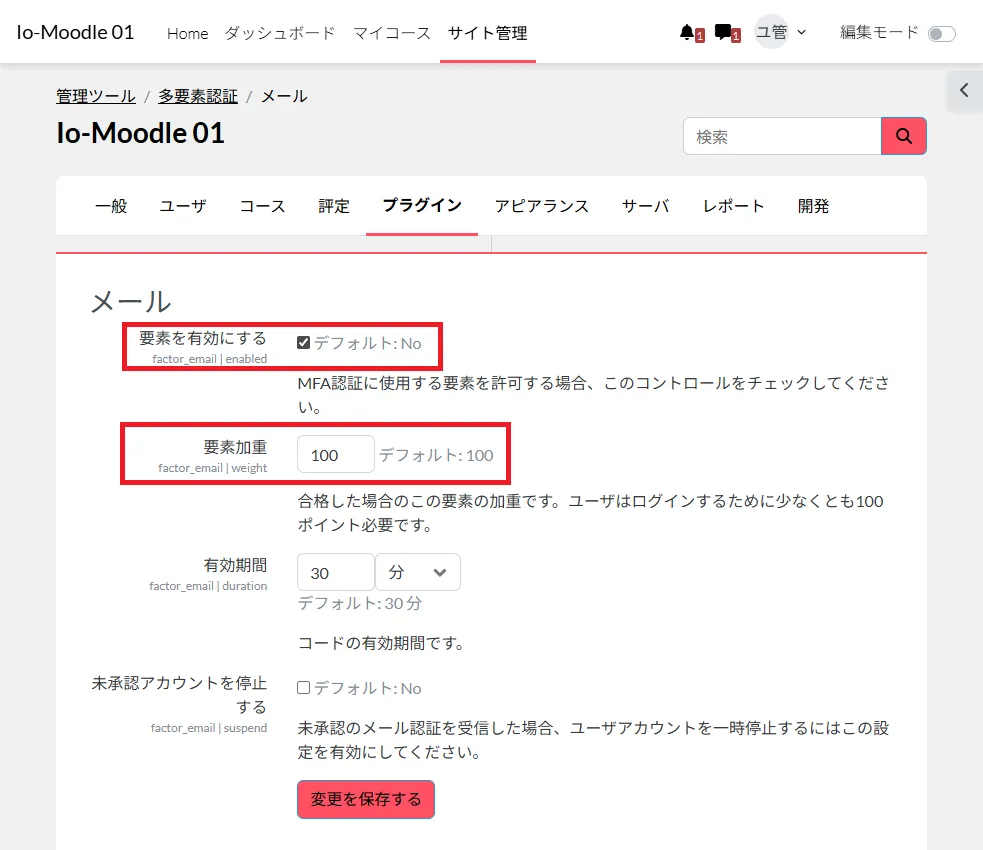Click the factor_email | suspend setting name

click(209, 728)
